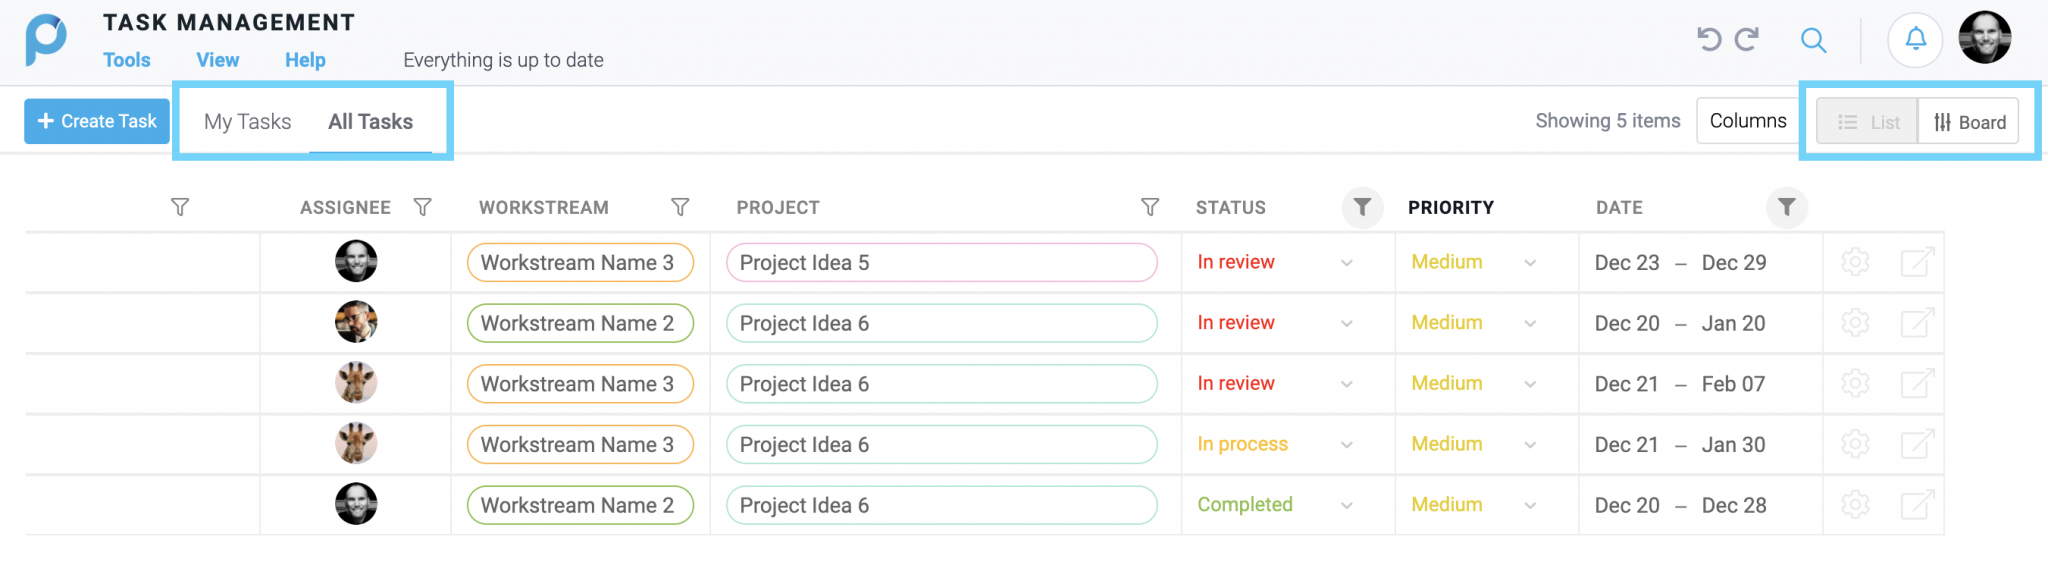Click the Workstream column filter icon
Image resolution: width=2048 pixels, height=584 pixels.
coord(680,207)
